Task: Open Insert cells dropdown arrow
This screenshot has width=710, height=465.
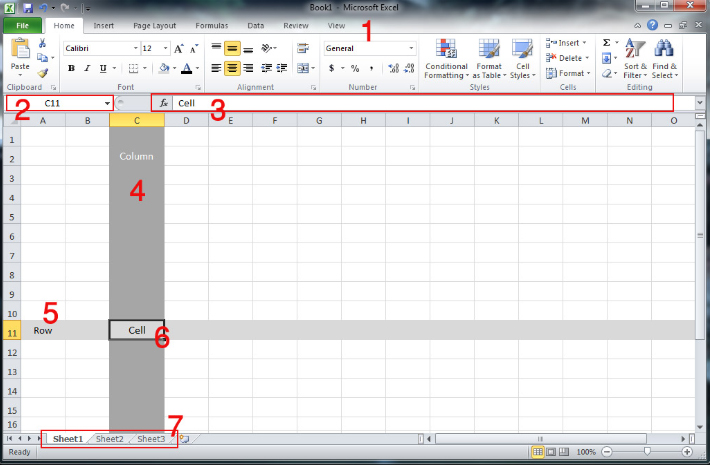Action: point(584,43)
